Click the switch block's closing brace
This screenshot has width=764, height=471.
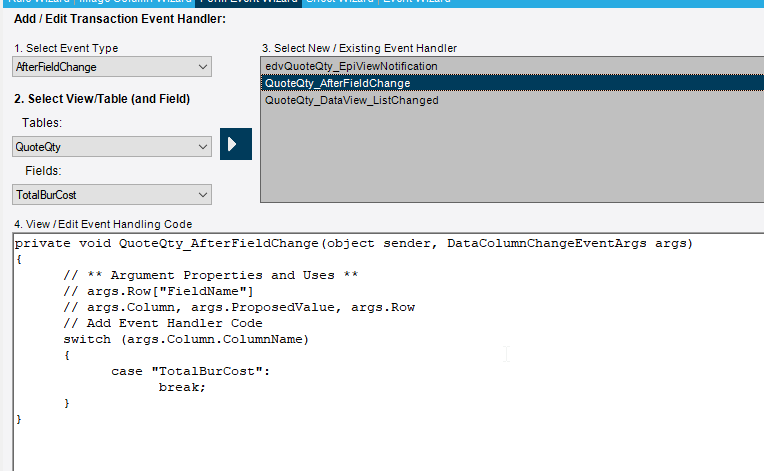coord(67,403)
